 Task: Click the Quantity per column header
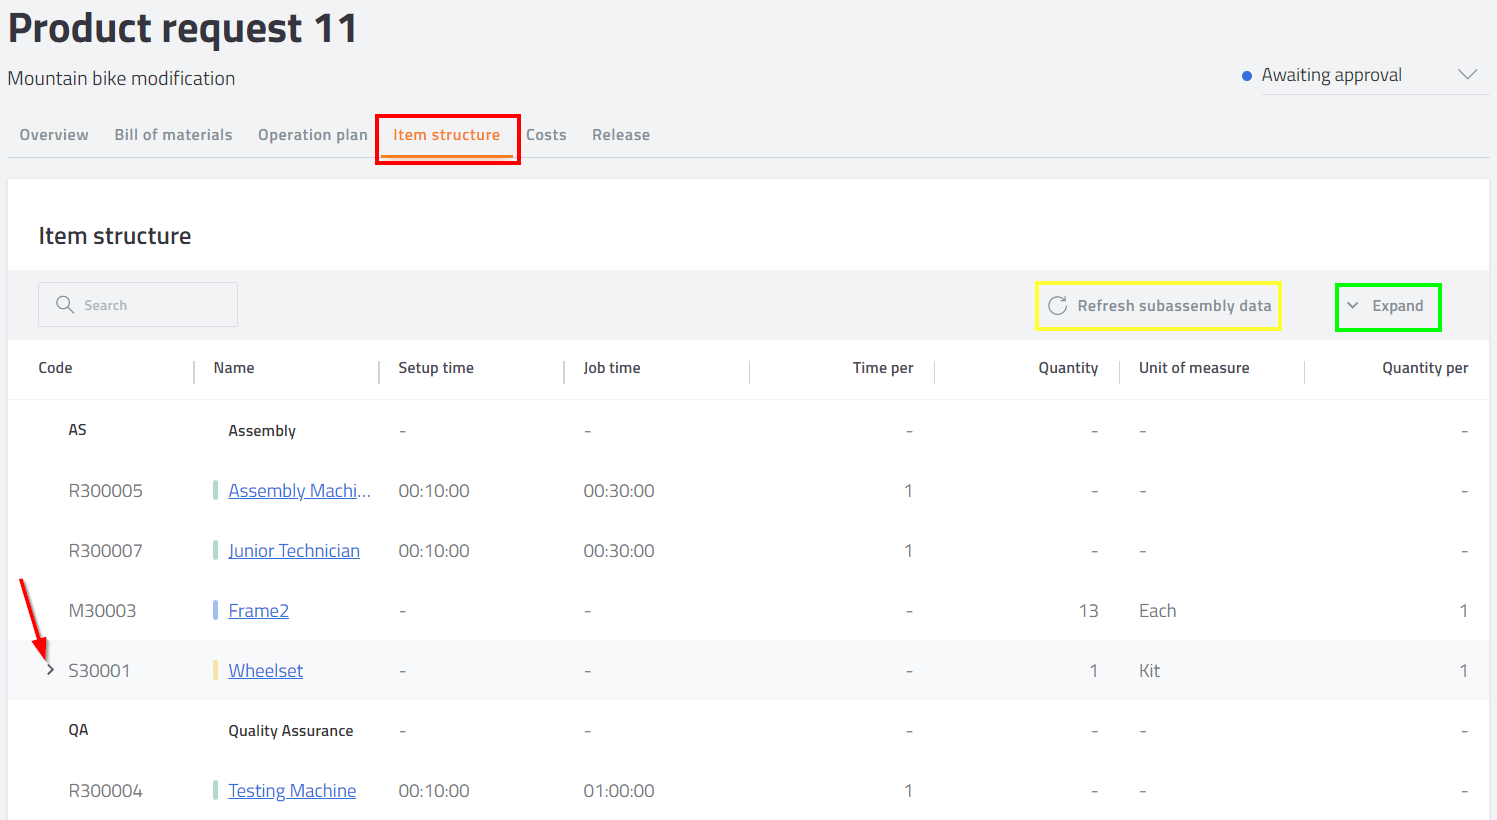1425,368
